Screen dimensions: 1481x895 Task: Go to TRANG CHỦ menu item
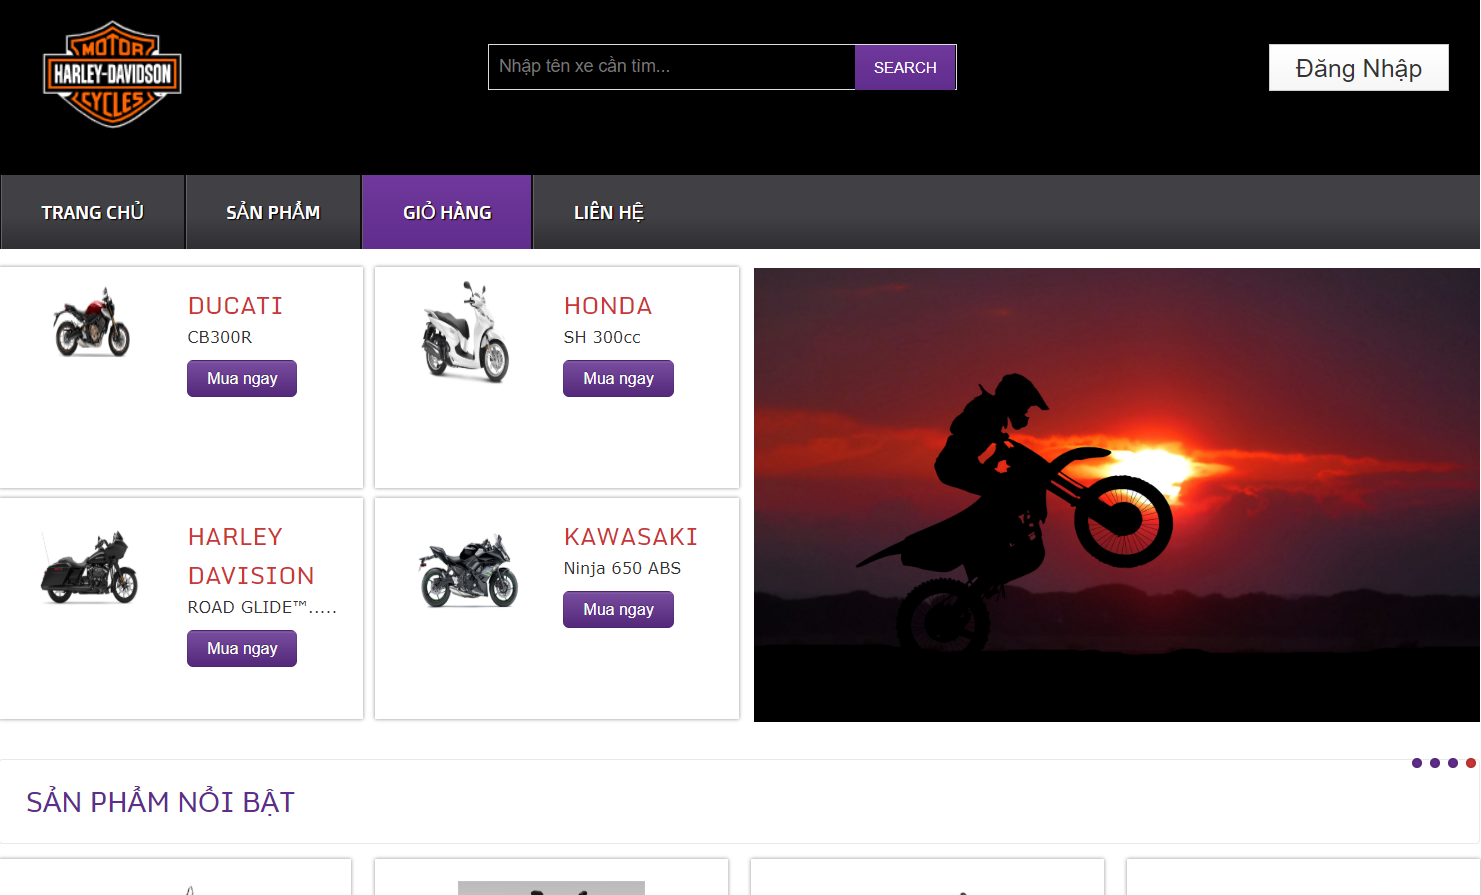tap(92, 212)
